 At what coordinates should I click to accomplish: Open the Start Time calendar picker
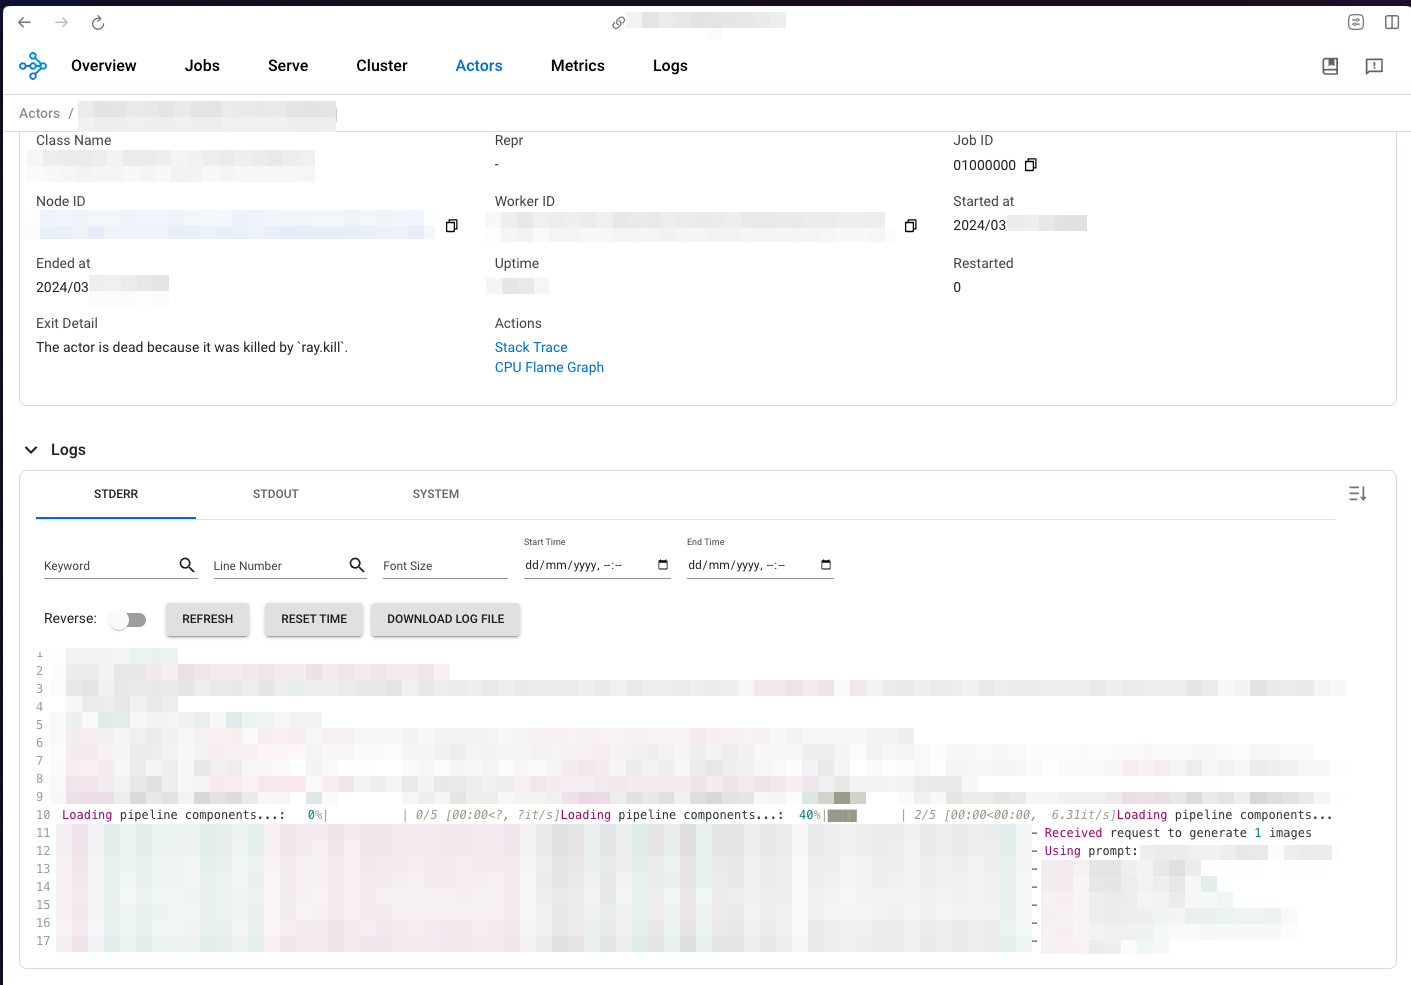coord(662,564)
